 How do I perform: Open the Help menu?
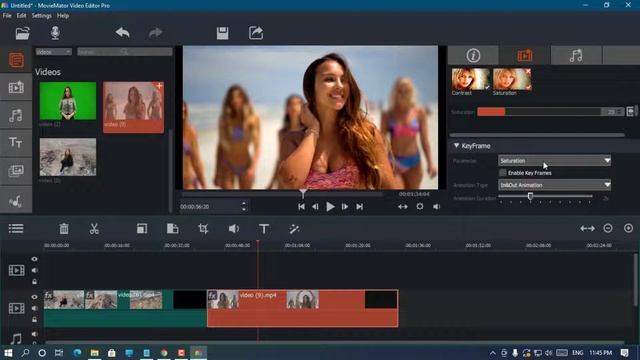tap(62, 16)
